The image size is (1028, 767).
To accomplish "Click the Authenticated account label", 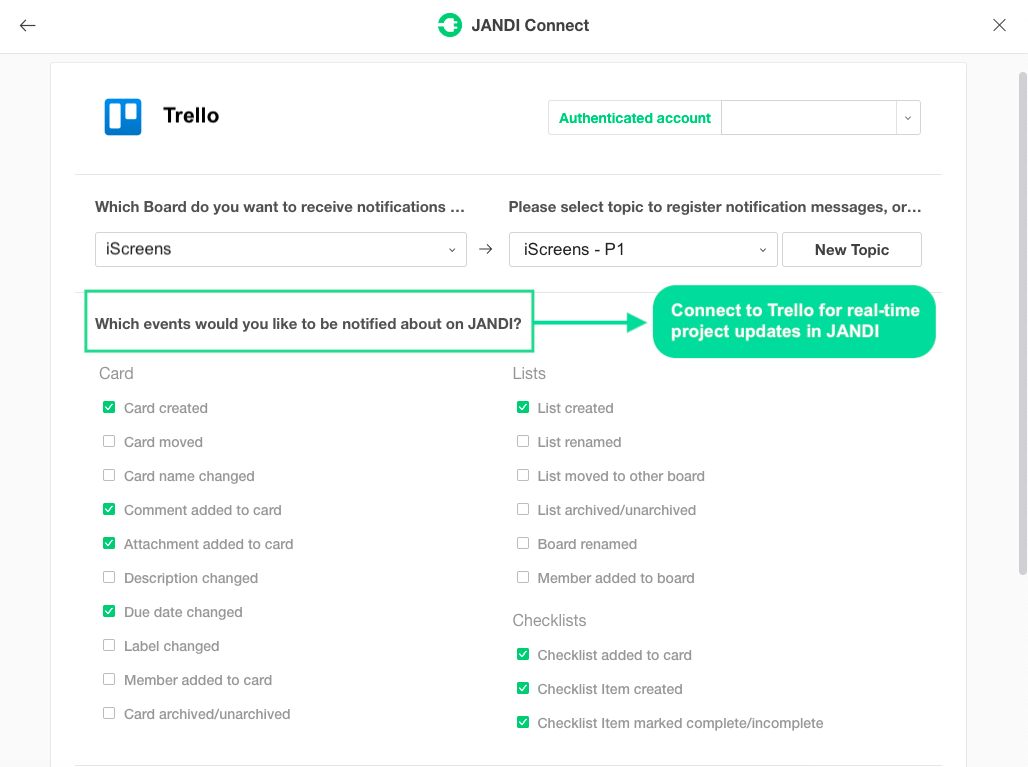I will tap(635, 118).
